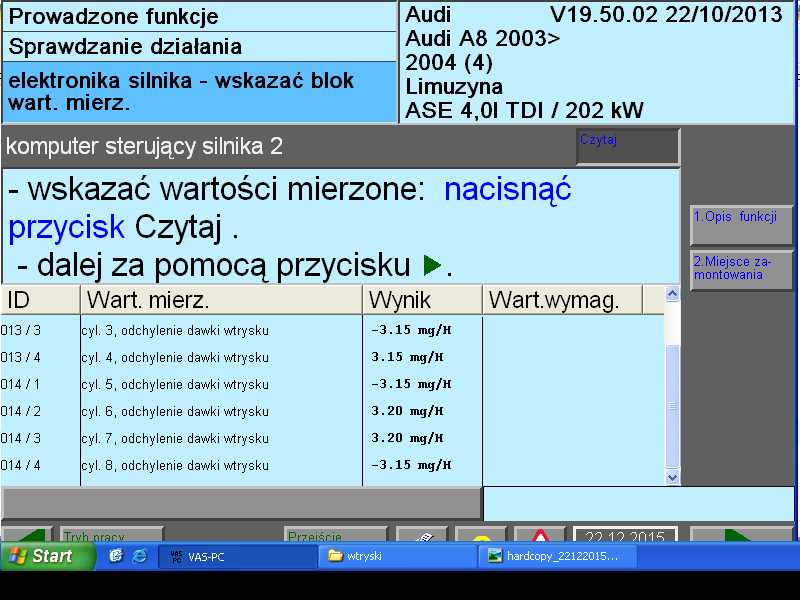Click the date field 22.12.2015

(625, 534)
